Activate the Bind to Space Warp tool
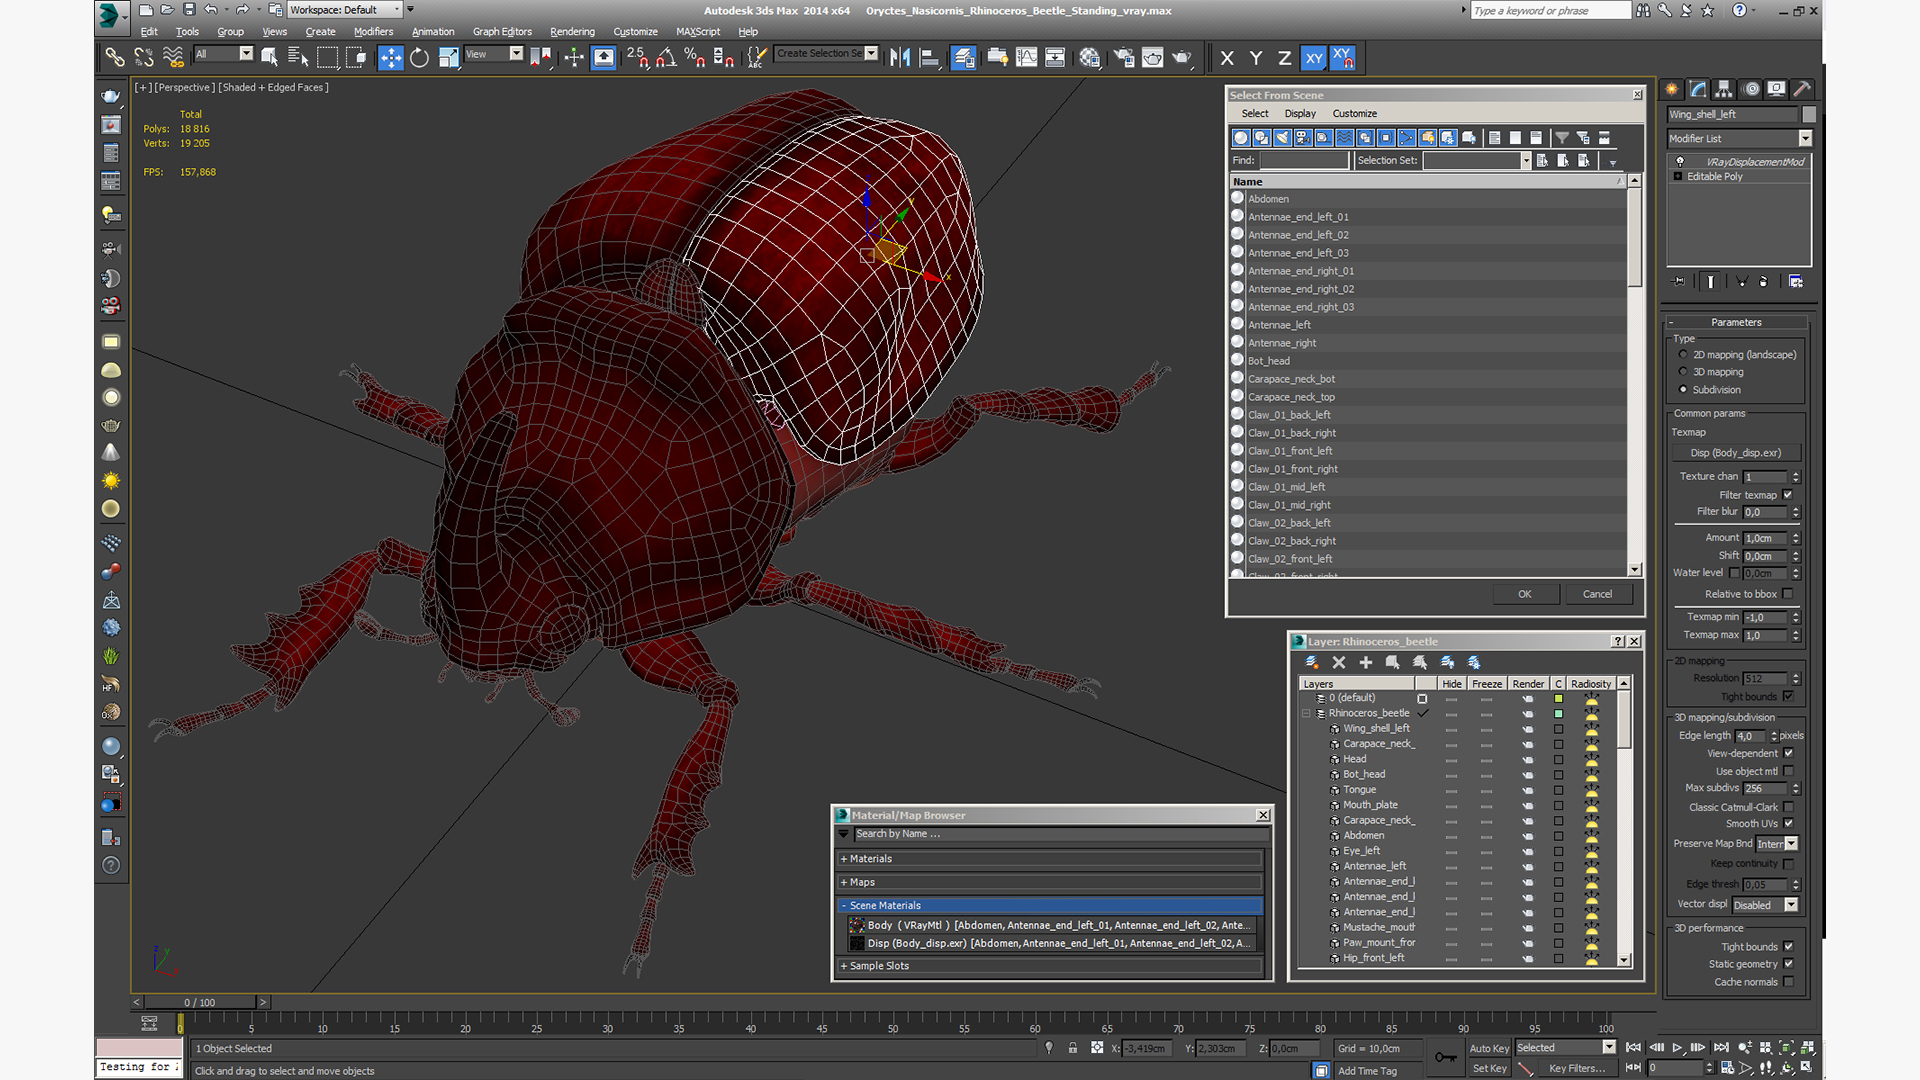Screen dimensions: 1920x1080 173,57
